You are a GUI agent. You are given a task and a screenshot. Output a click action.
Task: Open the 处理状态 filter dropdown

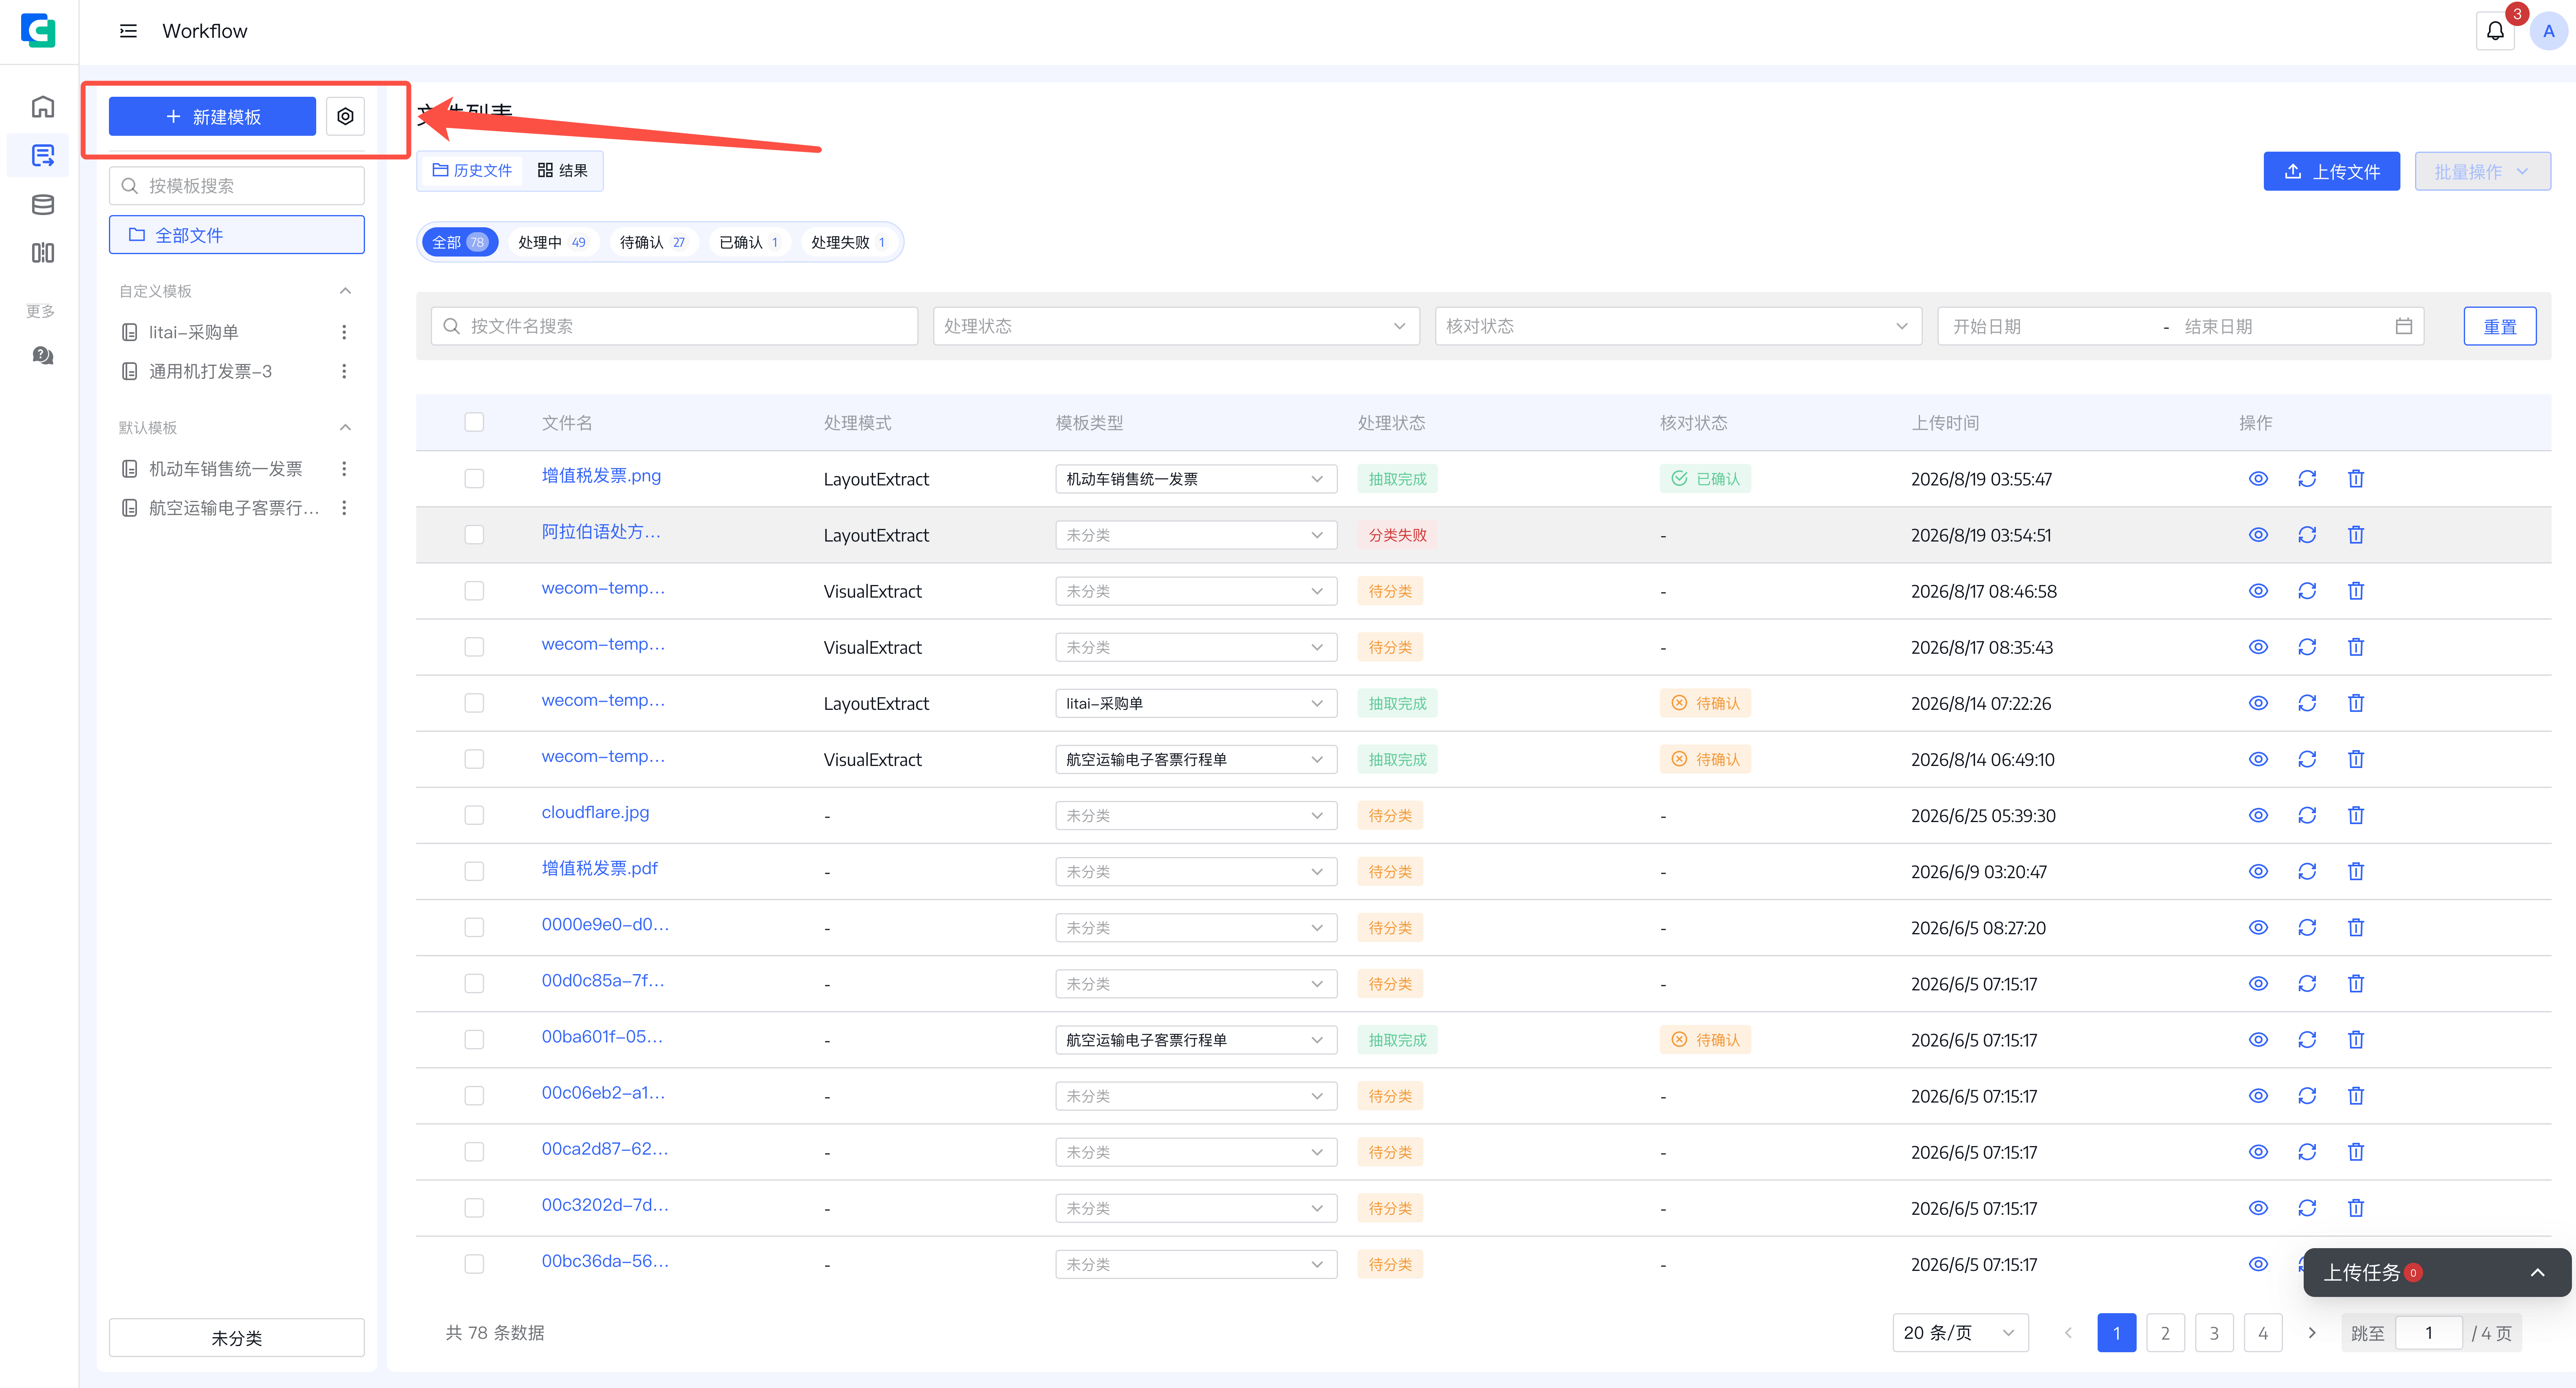(1176, 326)
